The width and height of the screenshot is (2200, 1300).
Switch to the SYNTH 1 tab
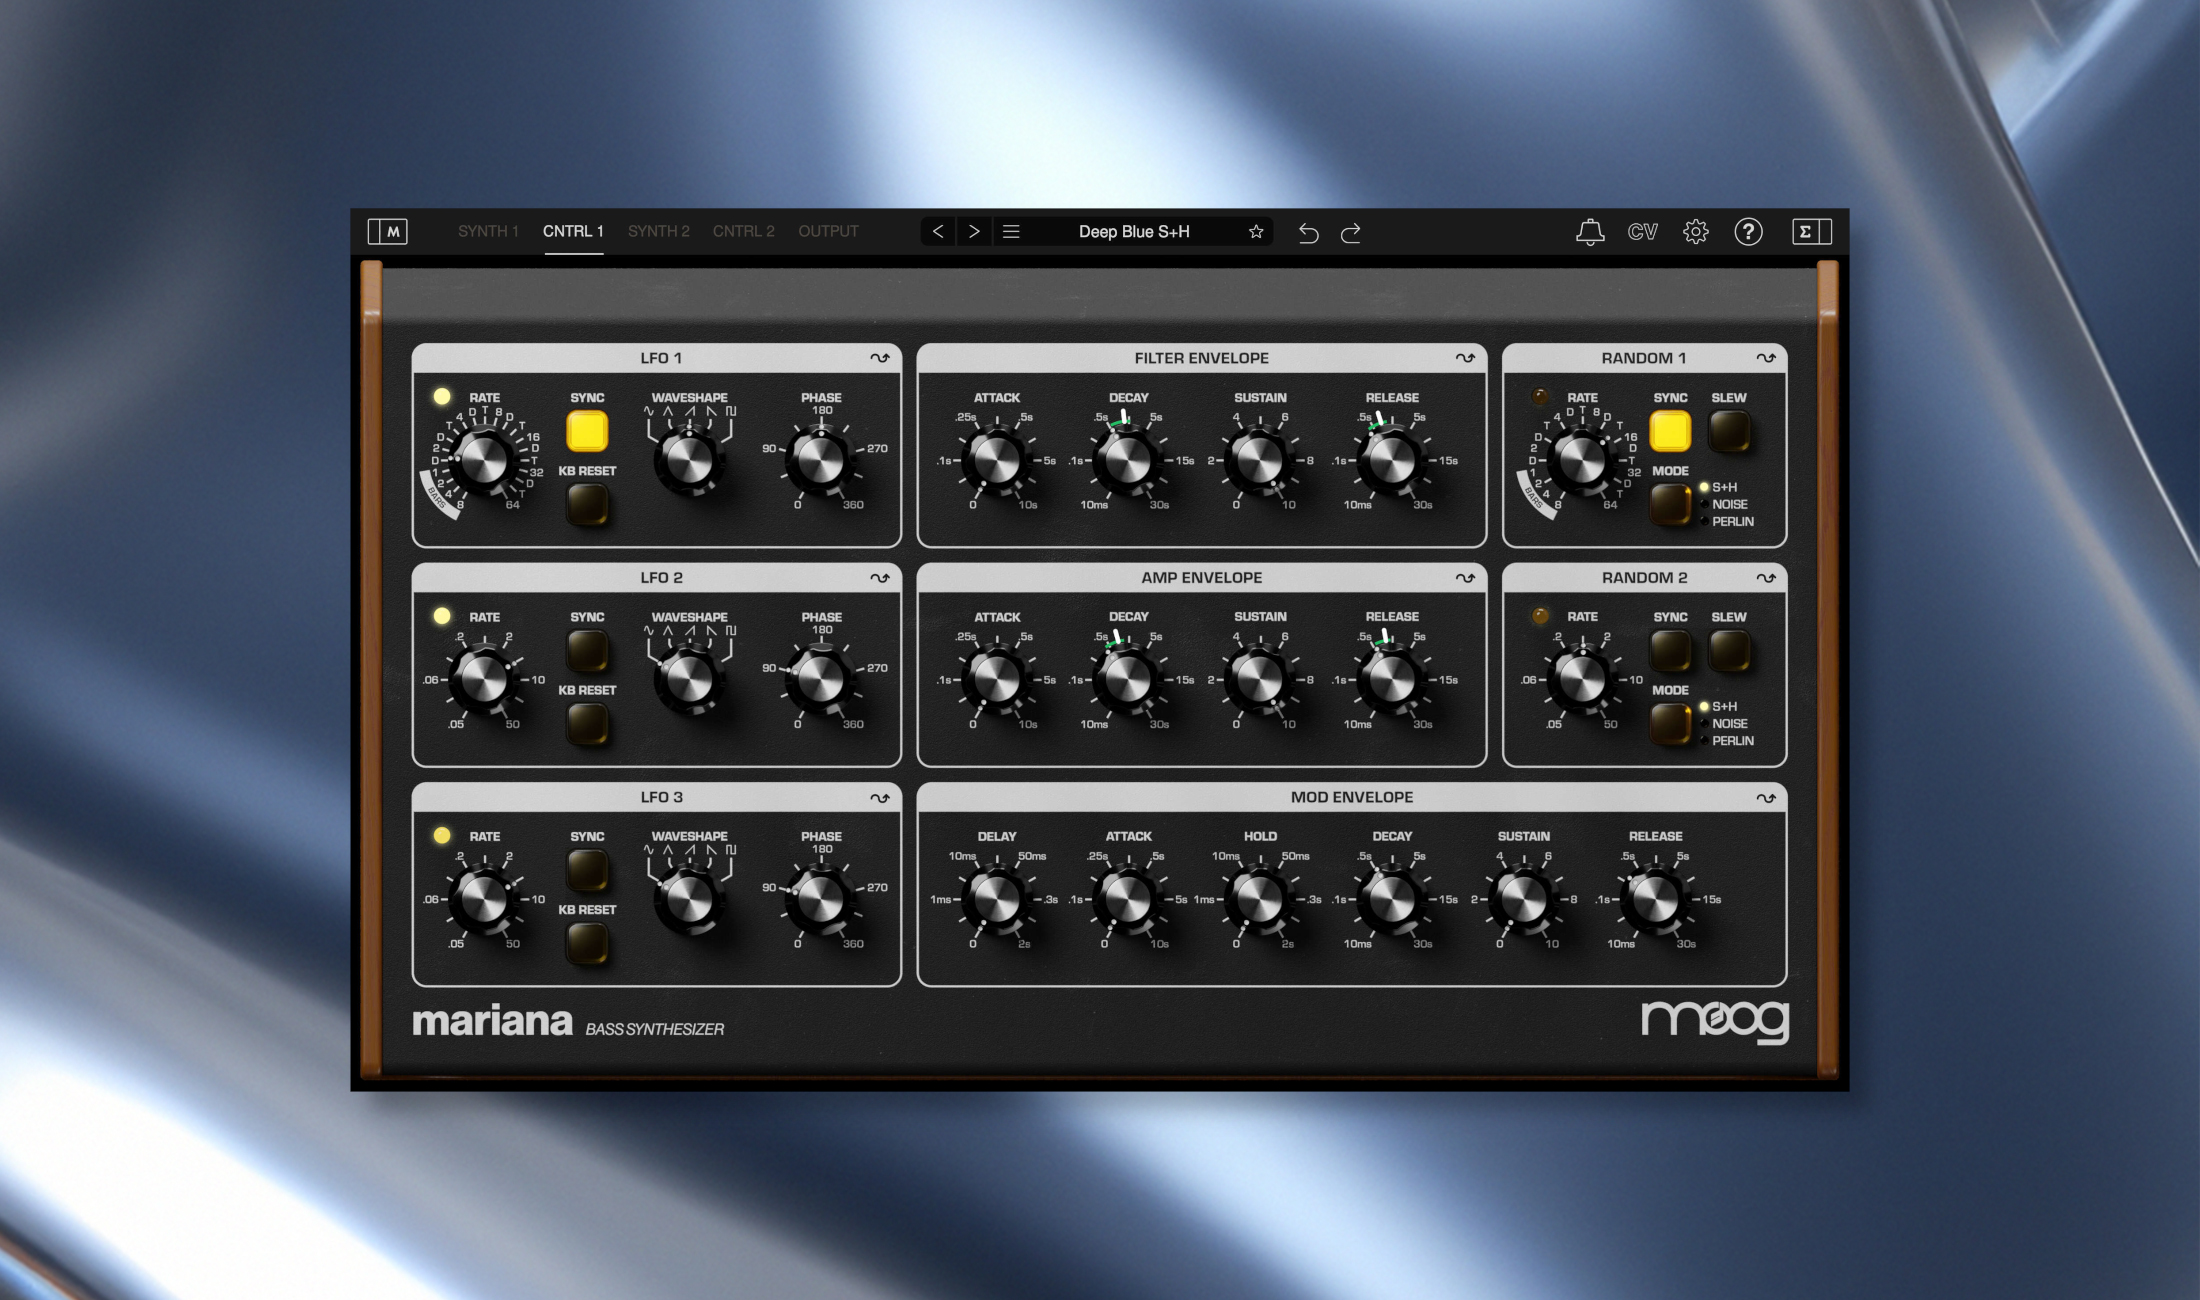(x=488, y=231)
